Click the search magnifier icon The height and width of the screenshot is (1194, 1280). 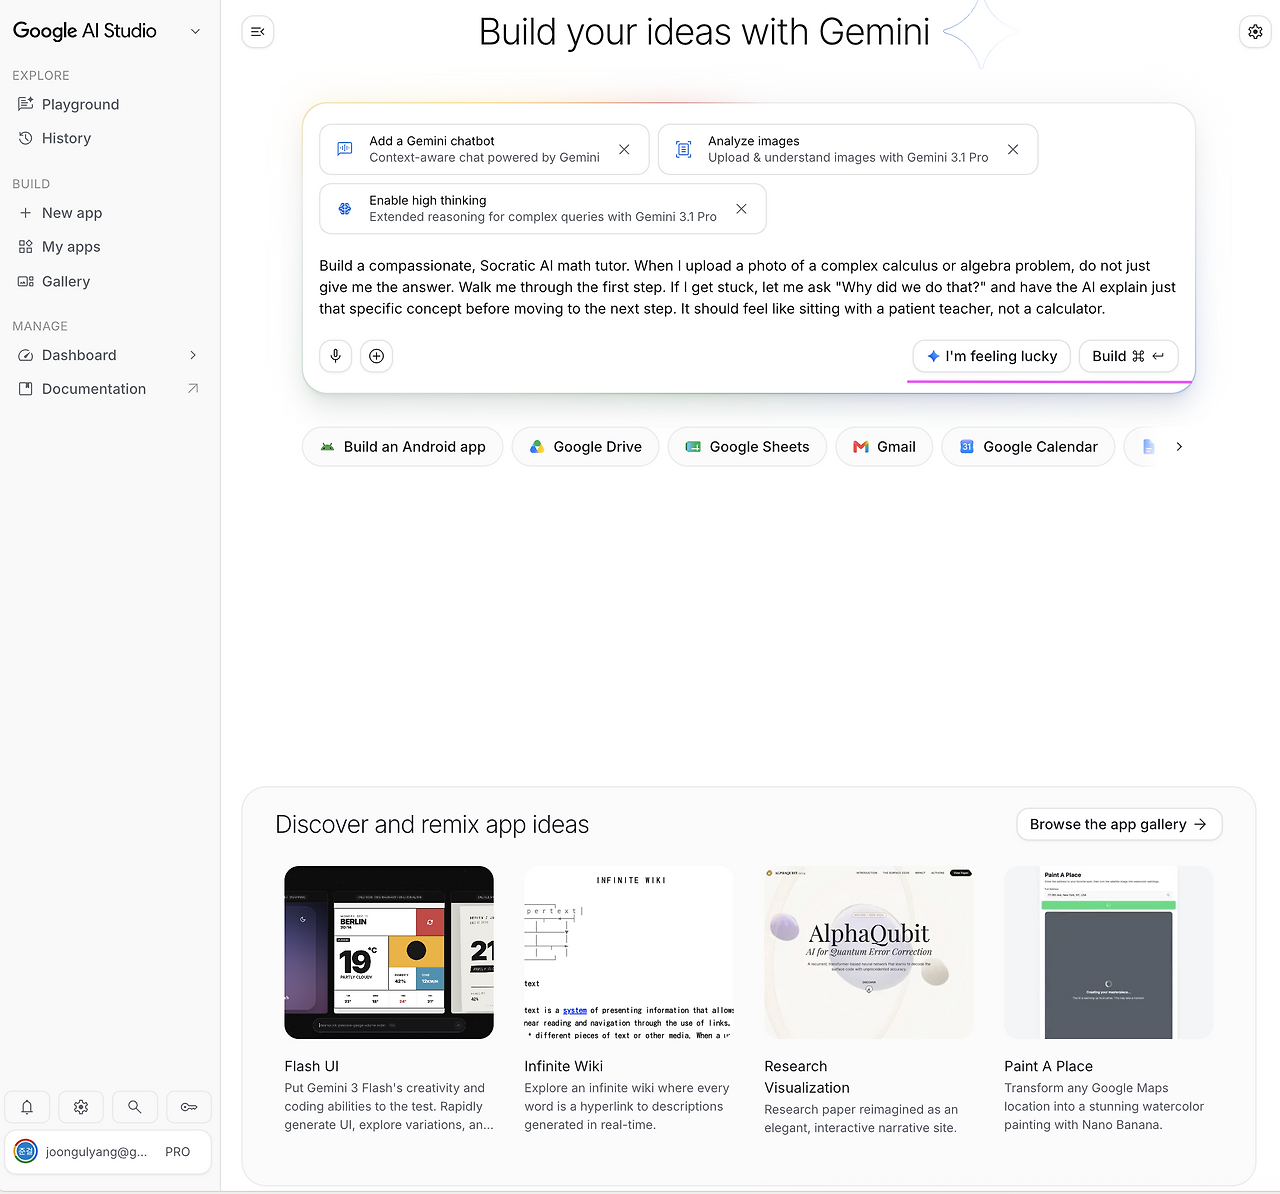click(x=135, y=1107)
